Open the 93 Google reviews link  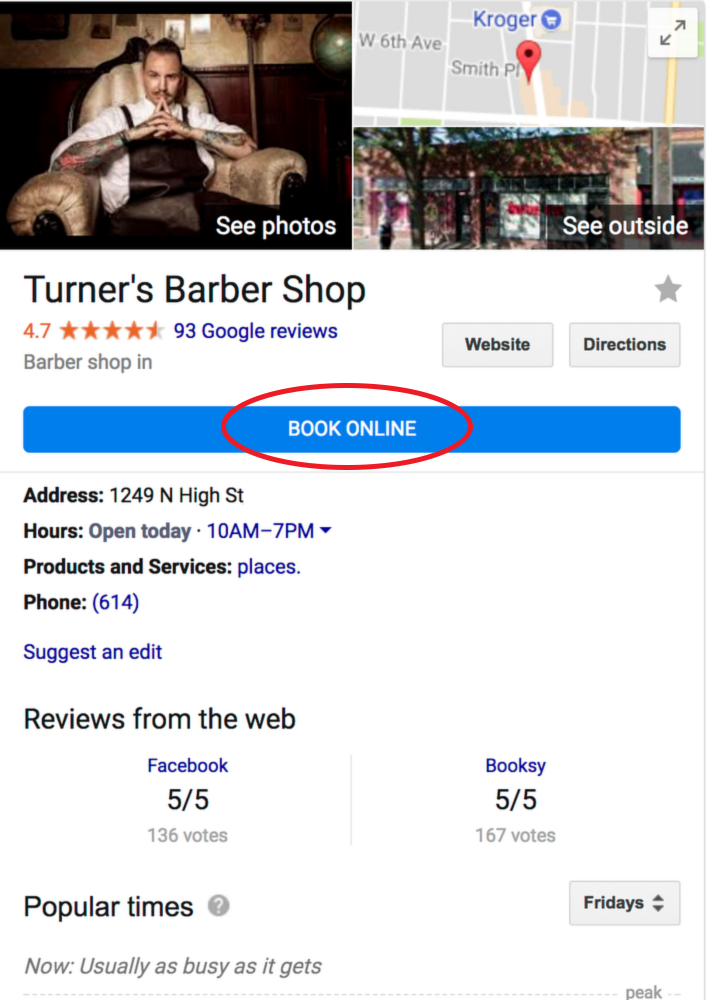point(256,331)
